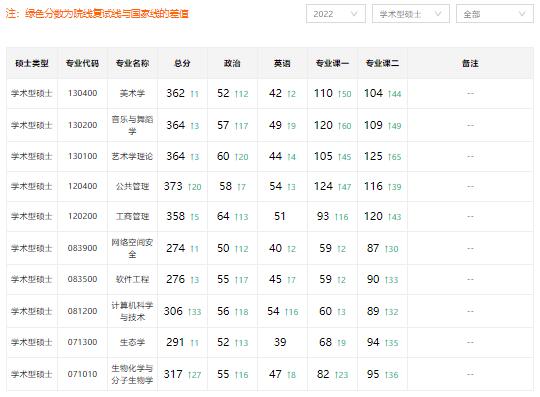Viewport: 540px width, 397px height.
Task: Select major name 美术学
Action: tap(132, 93)
